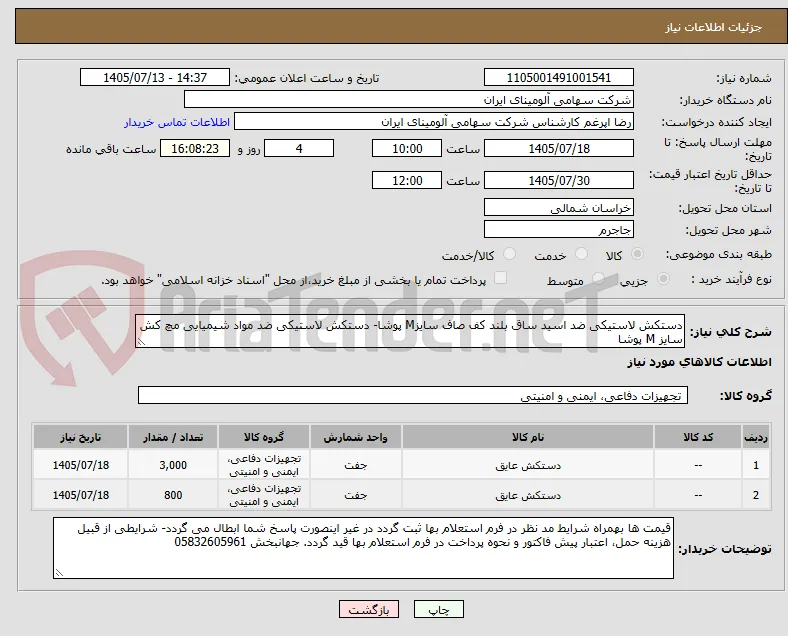Click the توضیحات خریدار notes text area

(363, 548)
